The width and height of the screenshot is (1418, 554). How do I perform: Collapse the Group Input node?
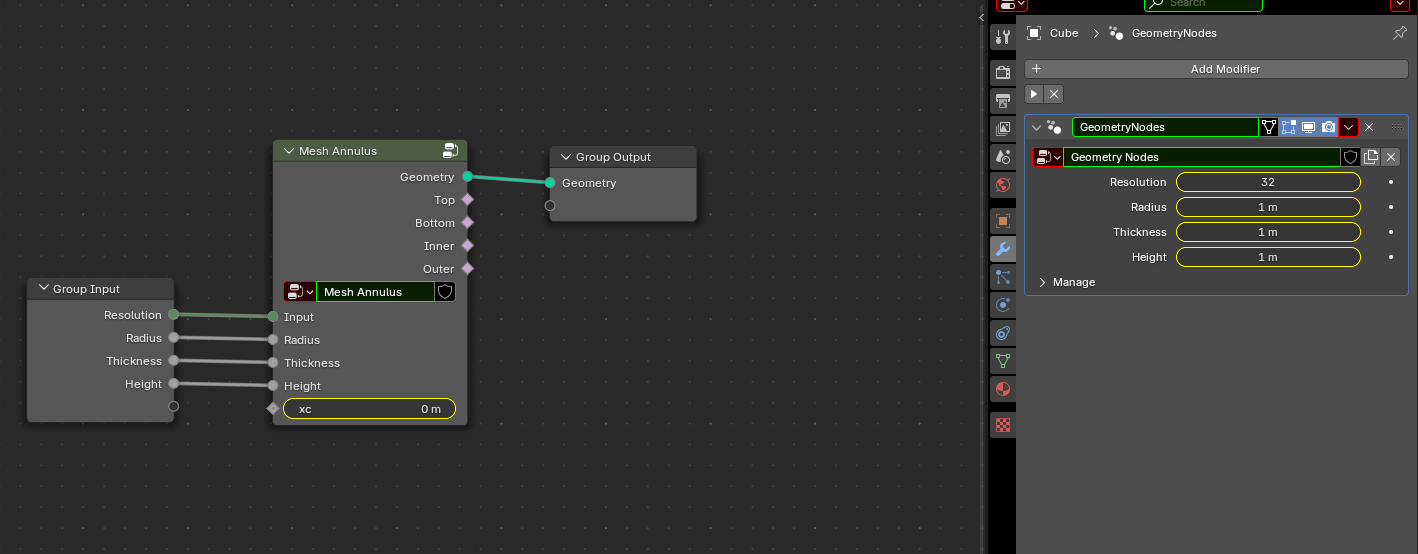[x=43, y=289]
